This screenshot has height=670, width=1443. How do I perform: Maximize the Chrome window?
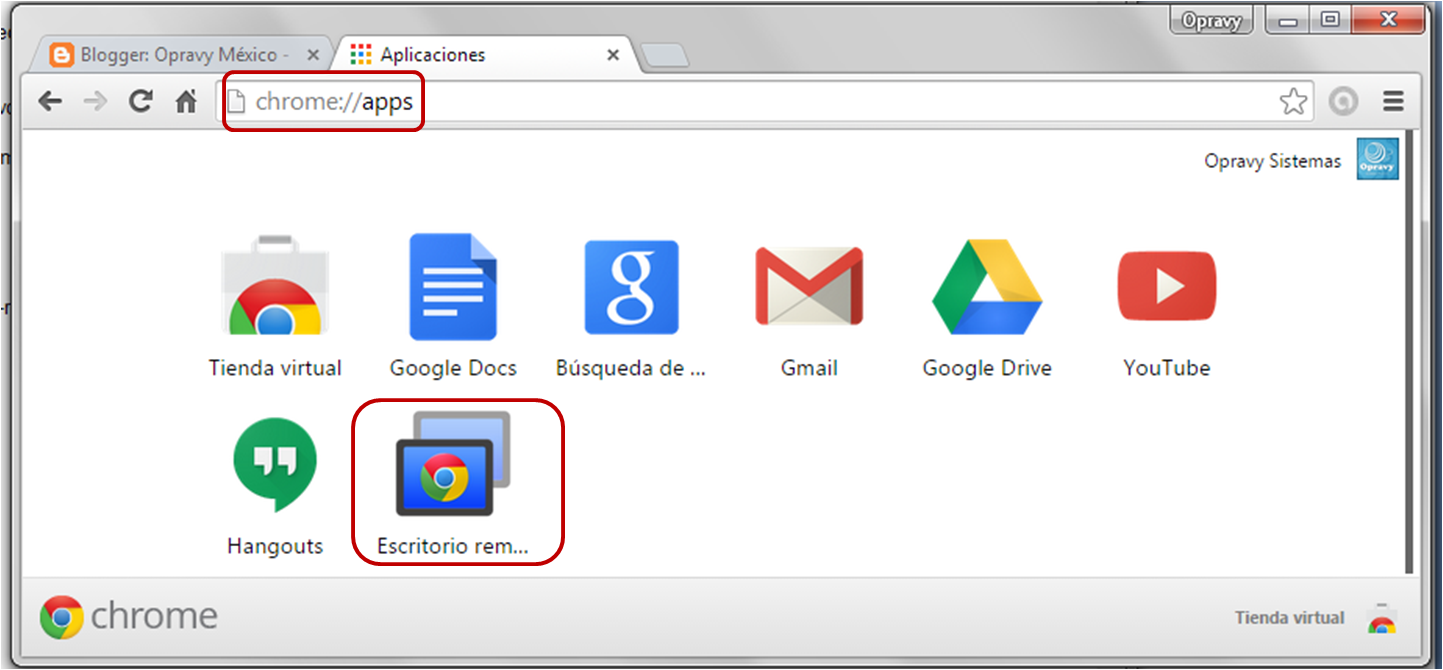1330,20
